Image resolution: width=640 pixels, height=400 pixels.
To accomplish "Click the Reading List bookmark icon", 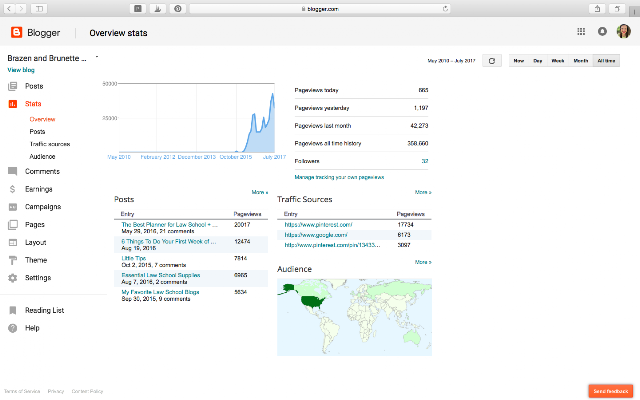I will click(13, 311).
